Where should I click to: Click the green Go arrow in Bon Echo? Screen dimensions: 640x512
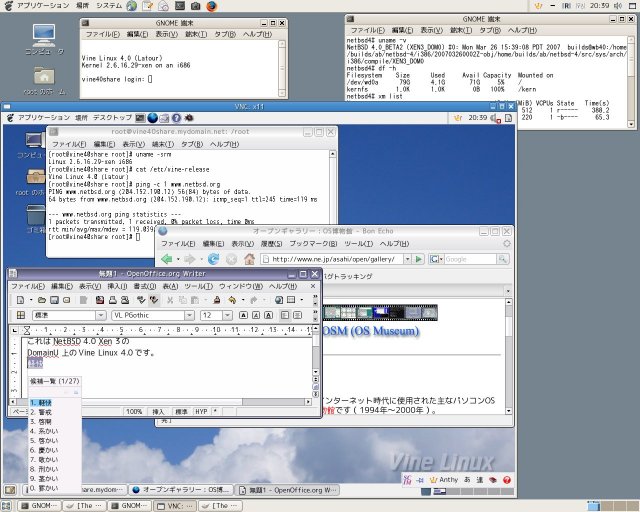click(418, 259)
